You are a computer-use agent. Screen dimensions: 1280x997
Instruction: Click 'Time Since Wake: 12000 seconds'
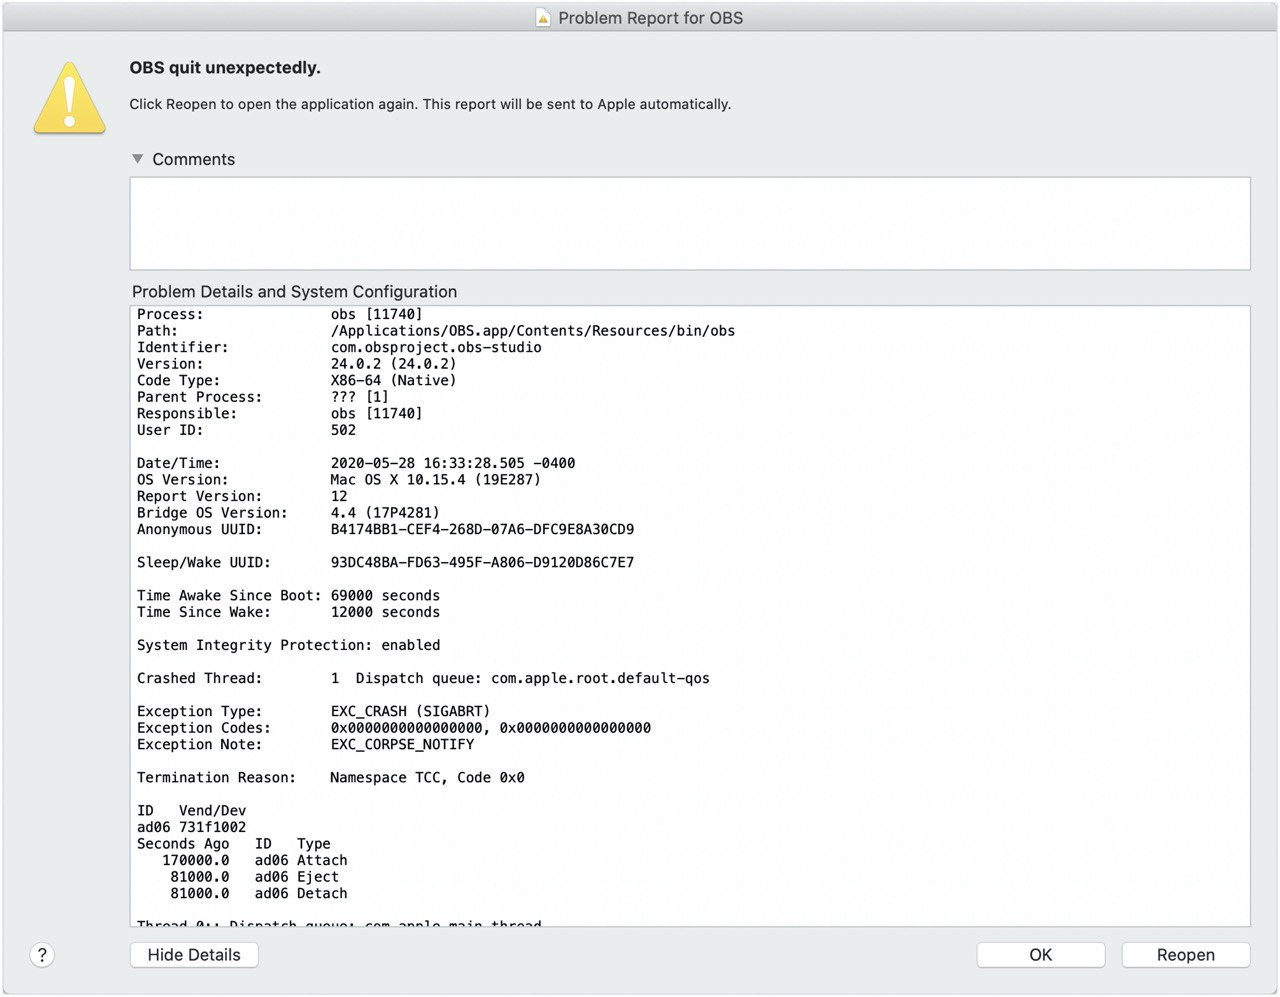[288, 612]
